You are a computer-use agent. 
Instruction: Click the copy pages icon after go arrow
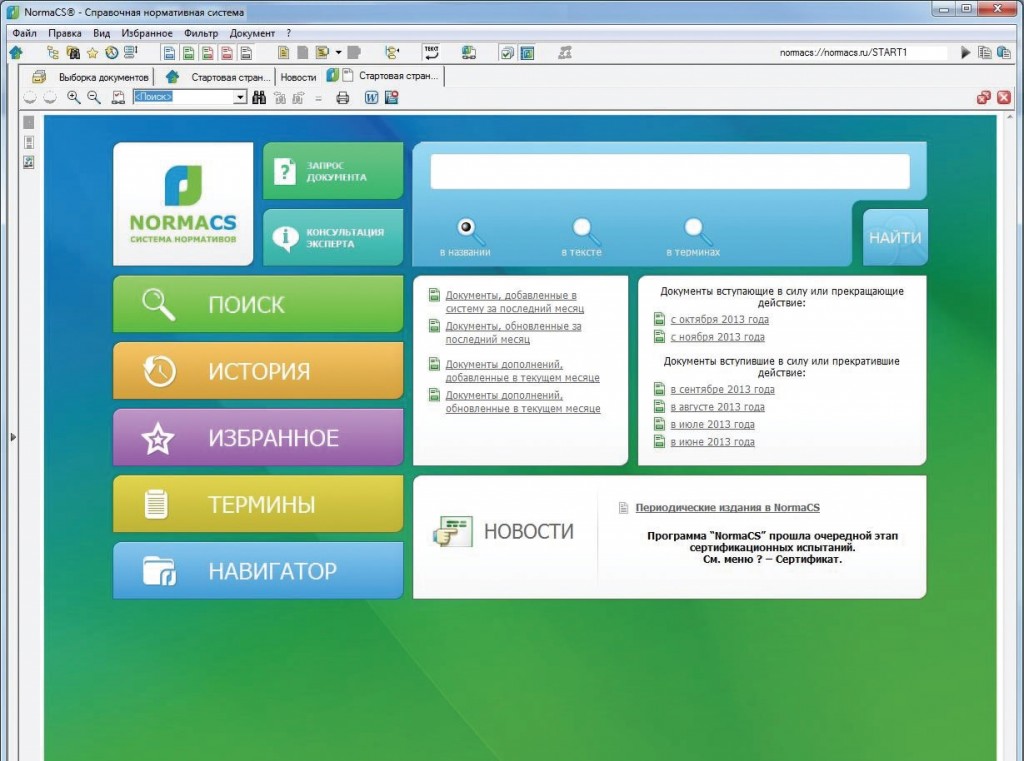(x=985, y=52)
